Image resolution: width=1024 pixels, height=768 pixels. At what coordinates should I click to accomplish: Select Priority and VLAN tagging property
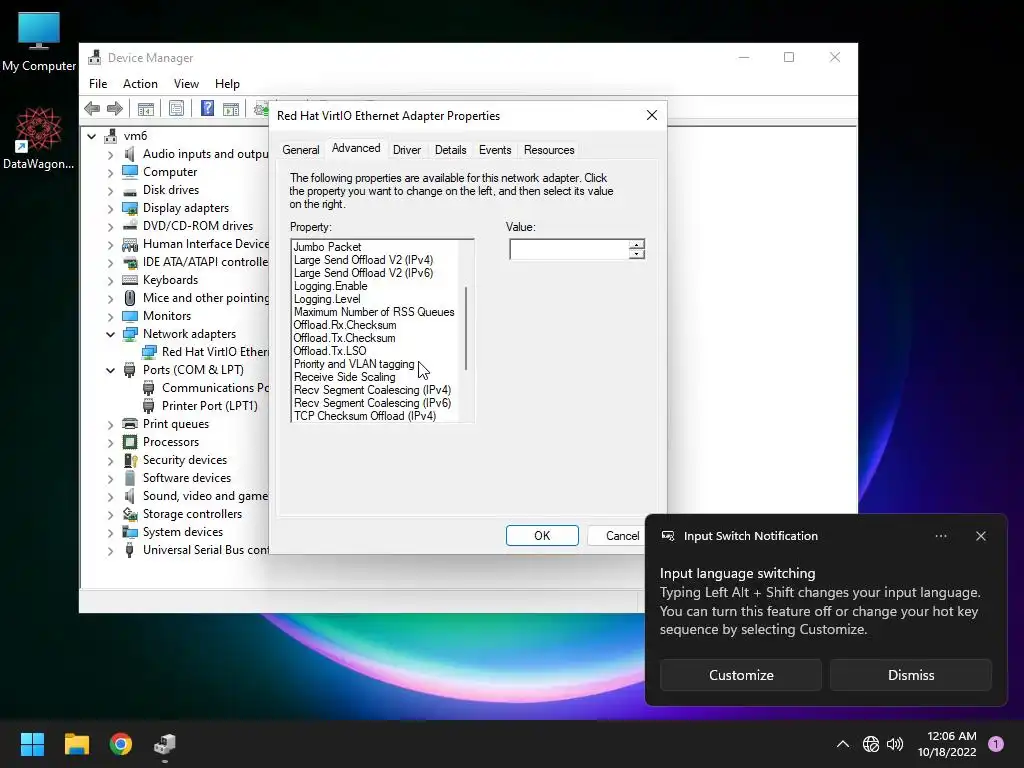click(x=354, y=364)
